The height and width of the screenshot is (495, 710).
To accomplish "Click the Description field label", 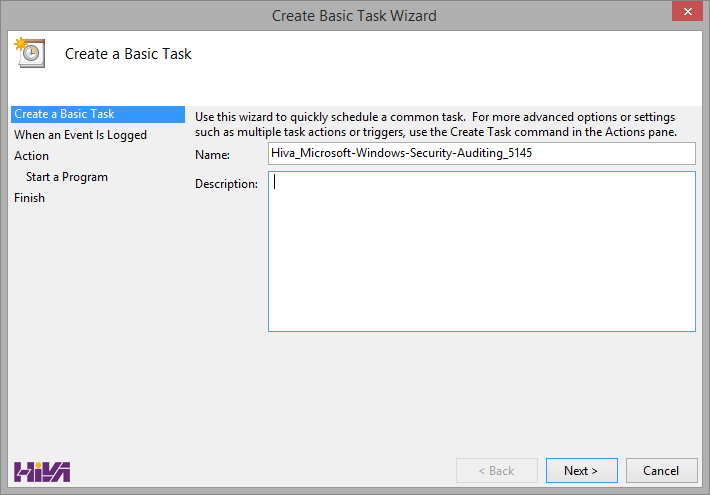I will (x=226, y=184).
